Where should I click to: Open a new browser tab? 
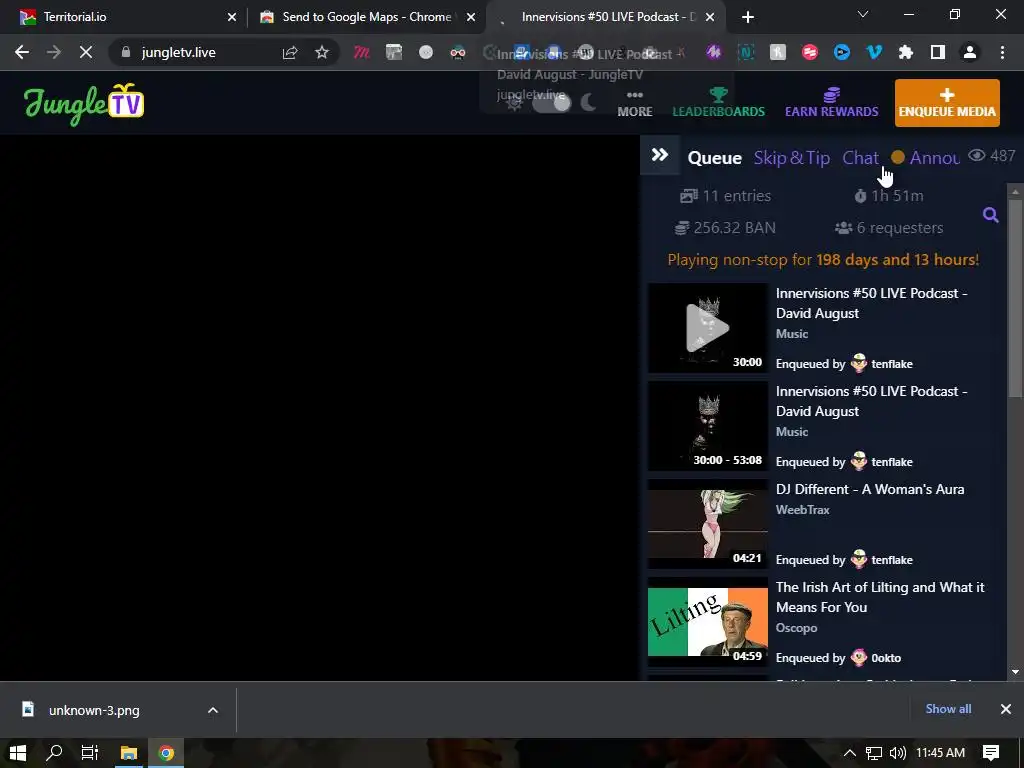pos(748,17)
